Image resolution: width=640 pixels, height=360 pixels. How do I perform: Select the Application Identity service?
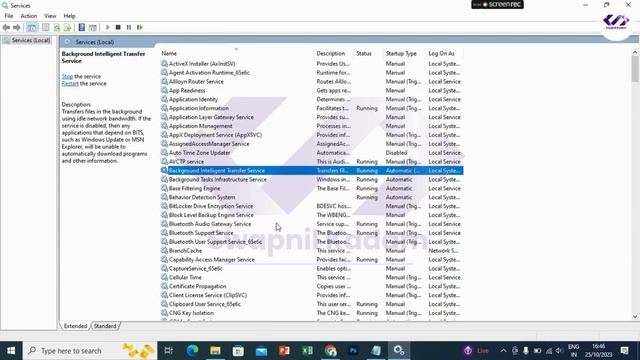coord(311,99)
